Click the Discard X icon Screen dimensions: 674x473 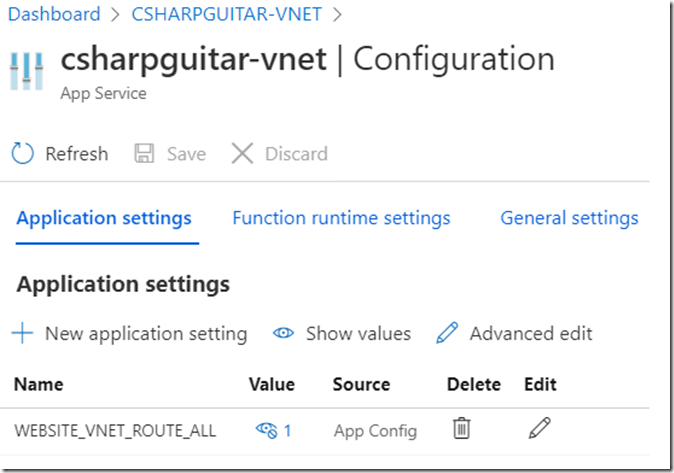click(242, 153)
